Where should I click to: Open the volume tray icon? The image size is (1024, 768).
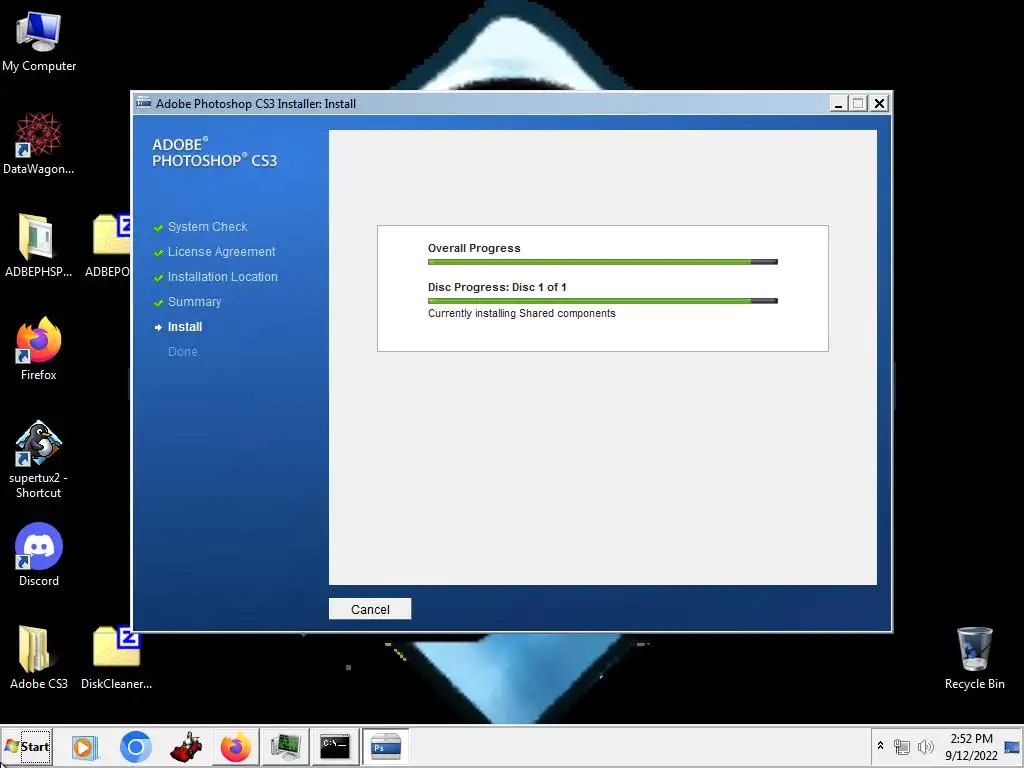click(925, 746)
